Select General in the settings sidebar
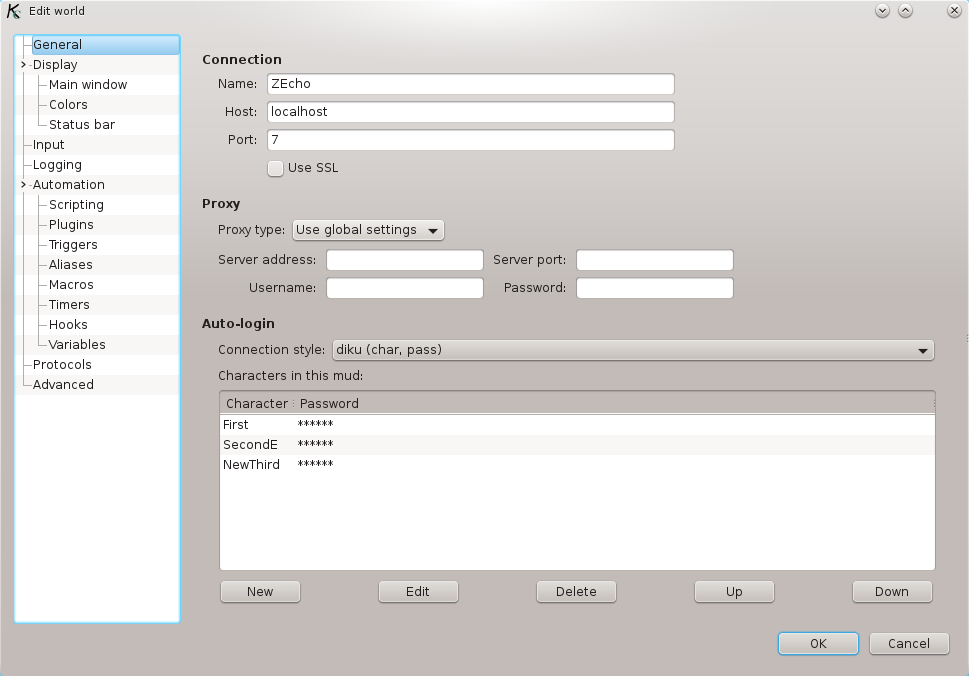This screenshot has width=969, height=676. (57, 44)
